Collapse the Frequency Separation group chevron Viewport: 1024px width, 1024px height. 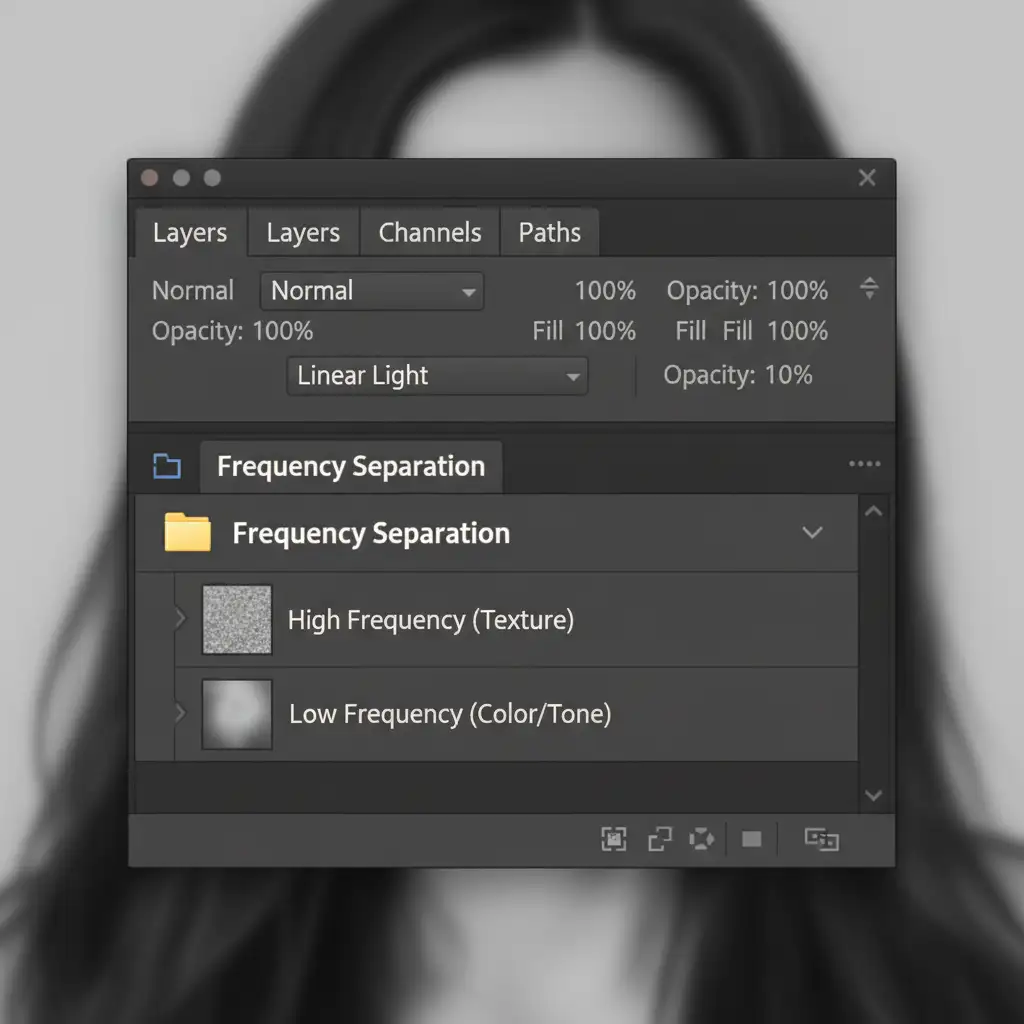click(812, 533)
